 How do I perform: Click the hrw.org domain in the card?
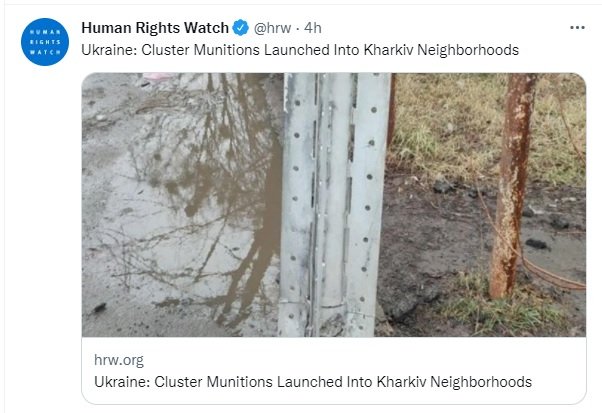[119, 360]
